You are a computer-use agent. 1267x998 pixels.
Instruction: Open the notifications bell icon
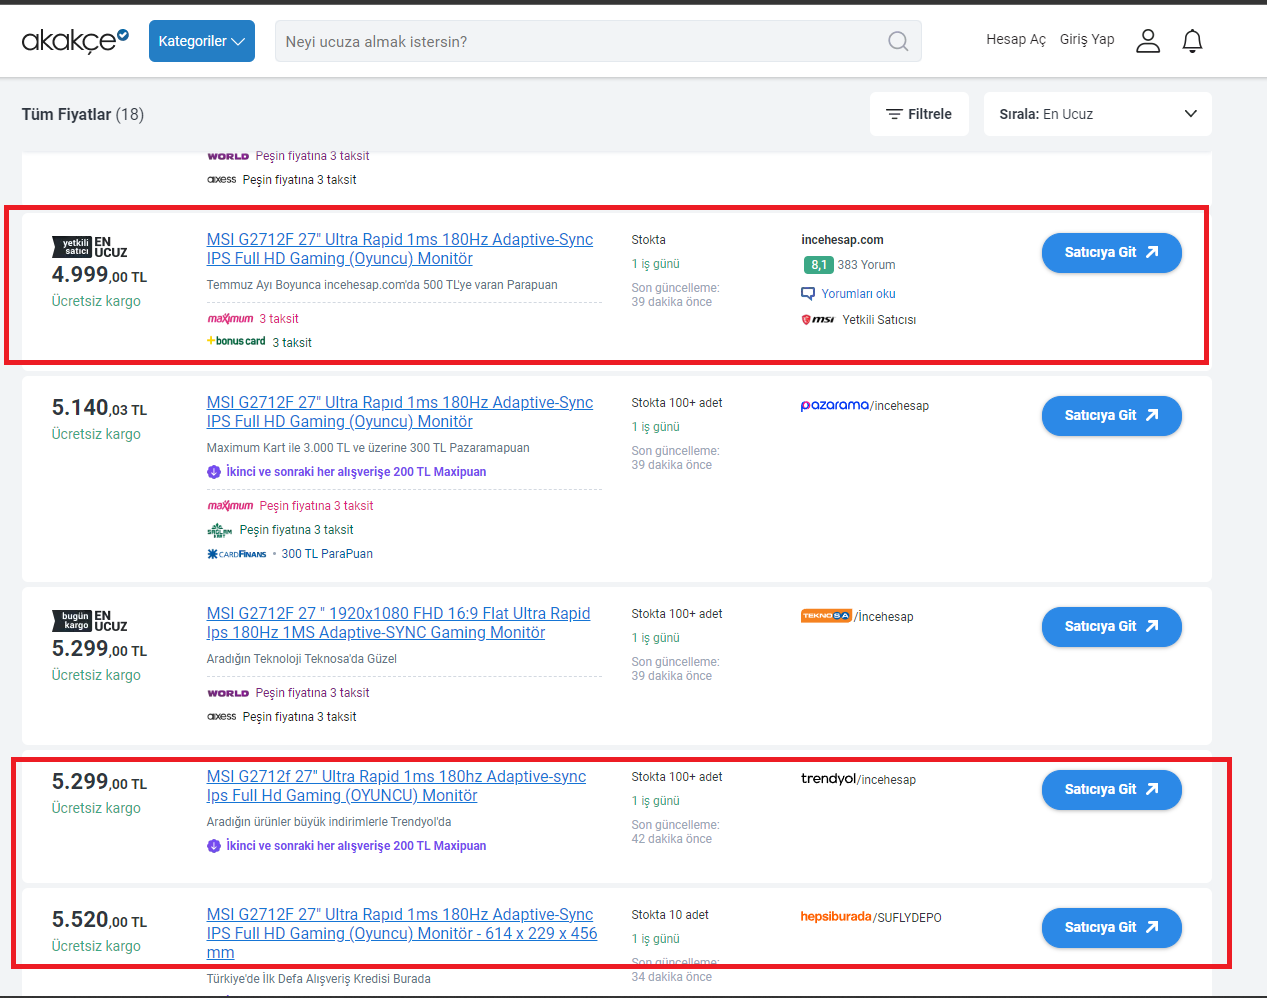(x=1192, y=41)
